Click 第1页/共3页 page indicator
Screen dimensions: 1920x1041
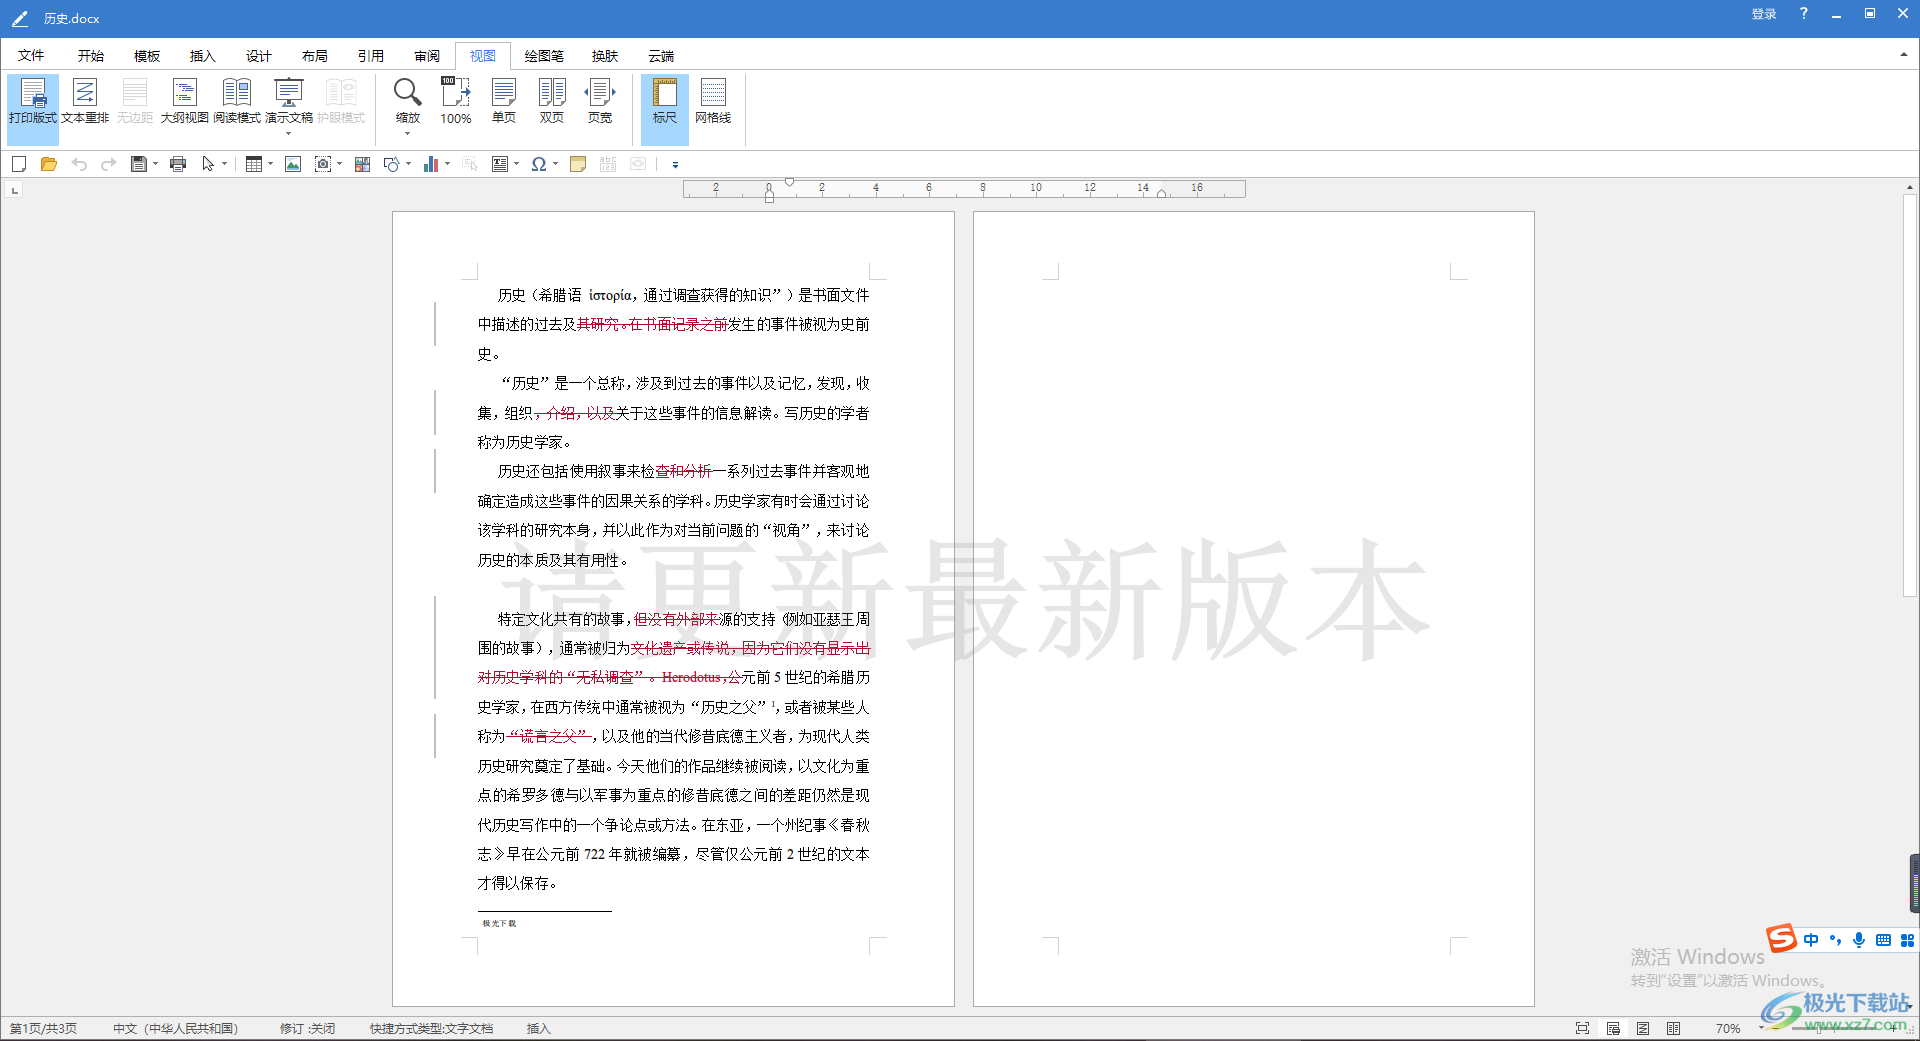43,1028
